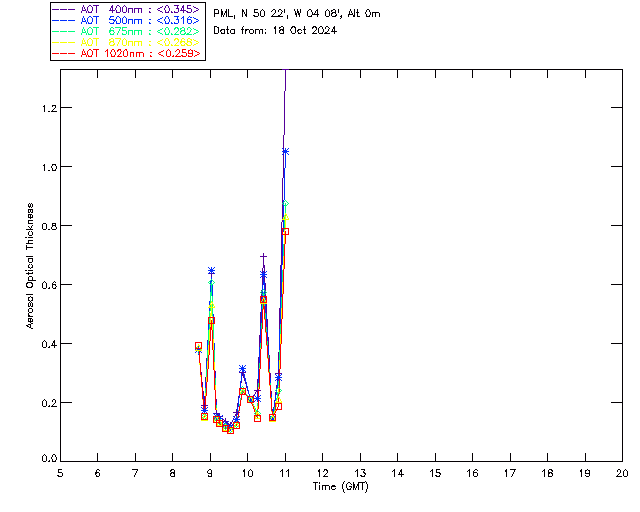Viewport: 640px width, 512px height.
Task: Click the x-axis label 5
Action: pyautogui.click(x=60, y=474)
